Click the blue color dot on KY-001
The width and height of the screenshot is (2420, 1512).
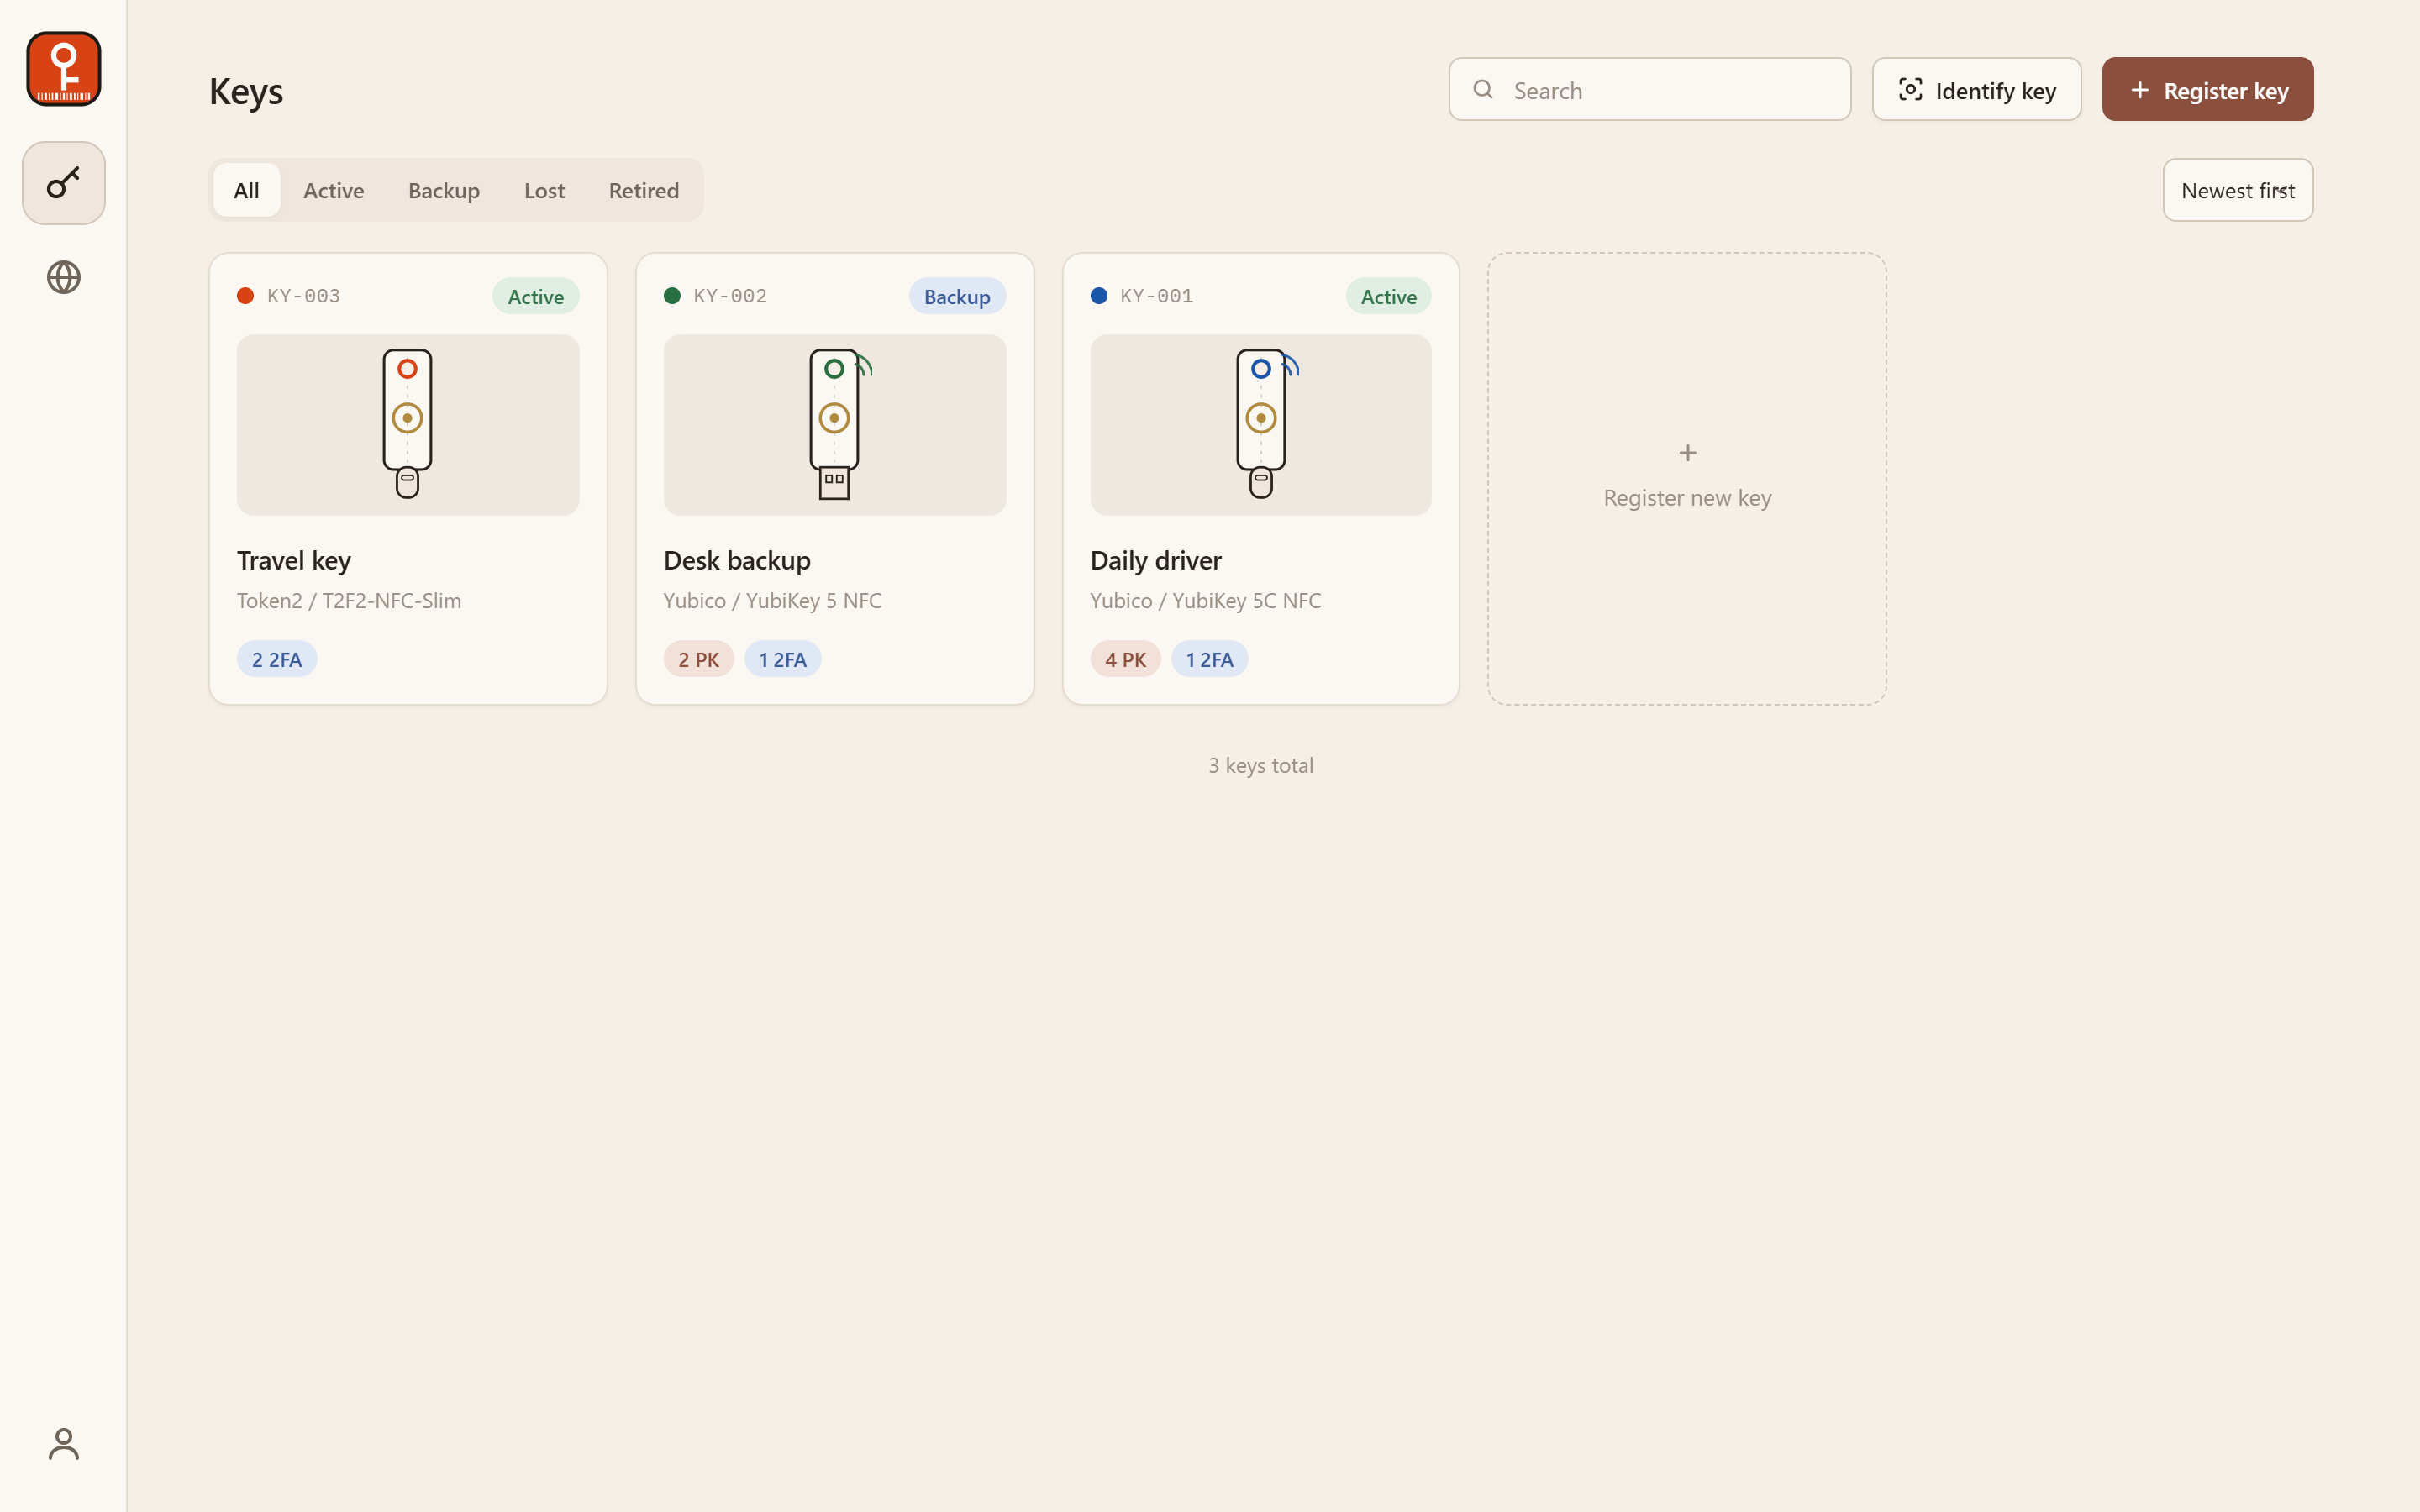[x=1098, y=296]
